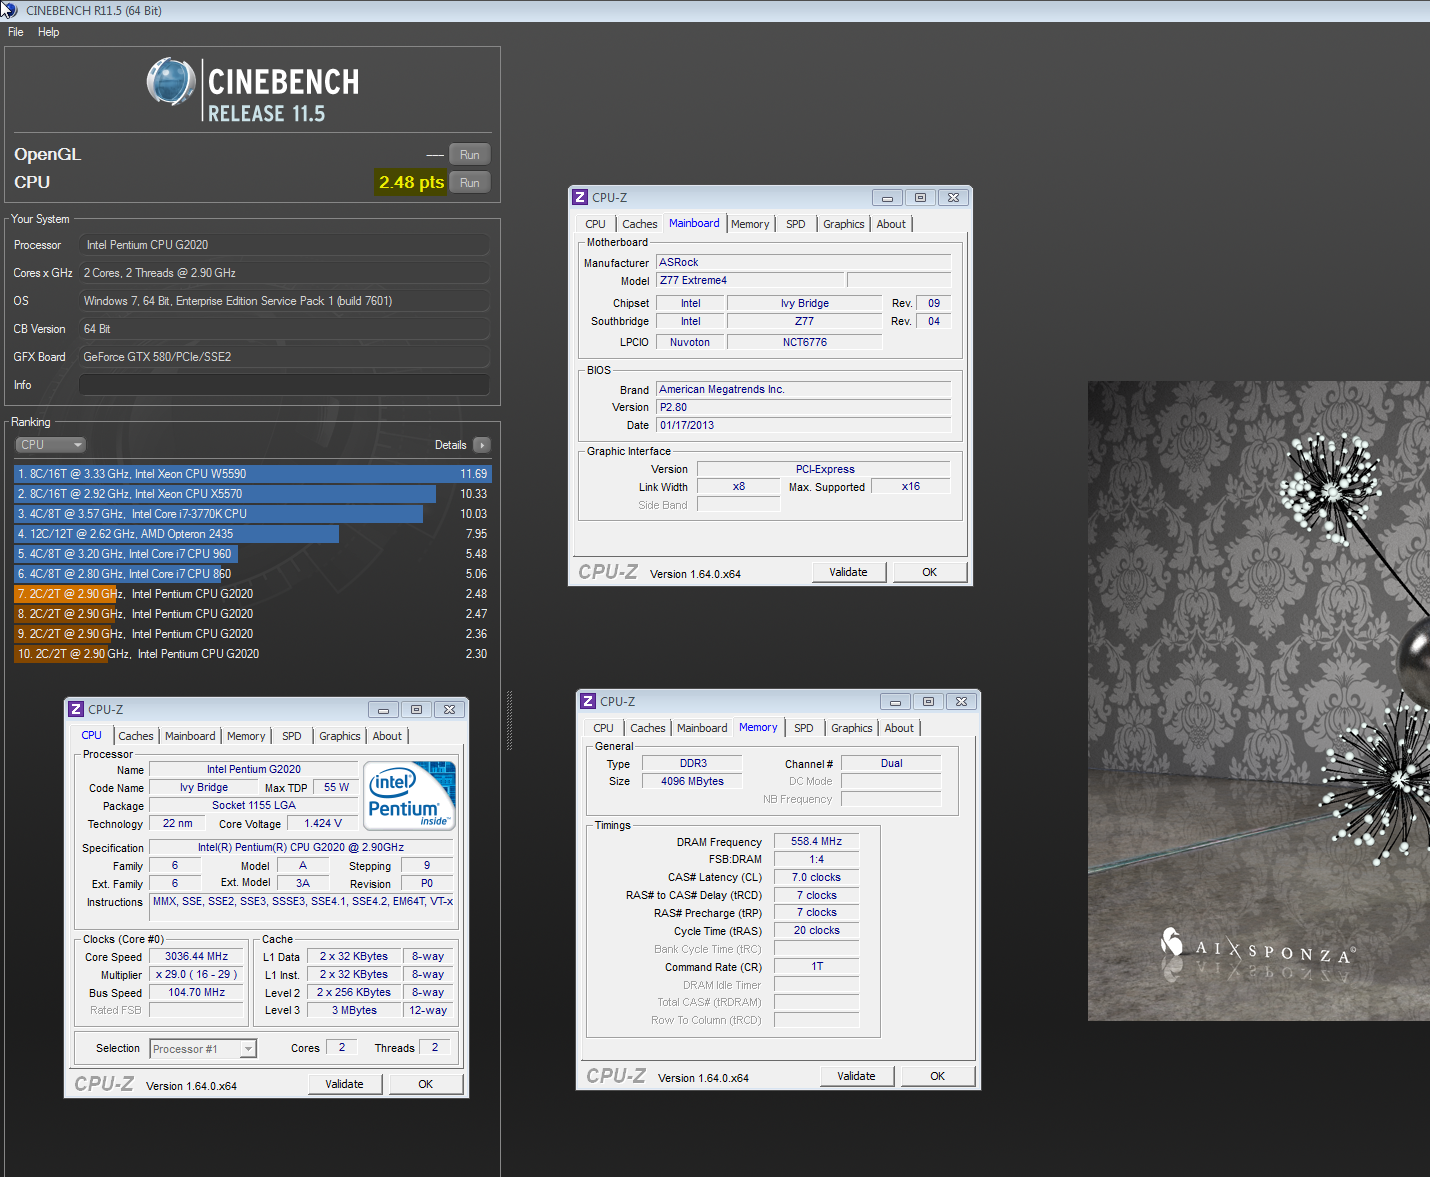Click OK in the Memory CPU-Z window

[938, 1076]
